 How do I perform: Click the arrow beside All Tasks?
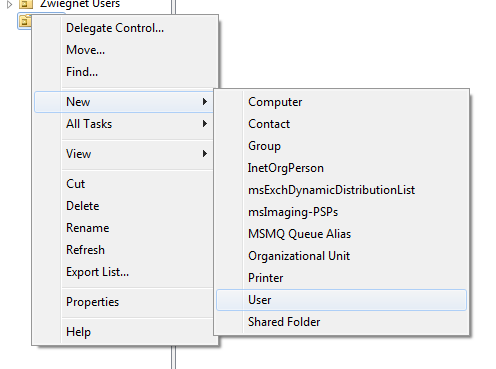pos(205,124)
